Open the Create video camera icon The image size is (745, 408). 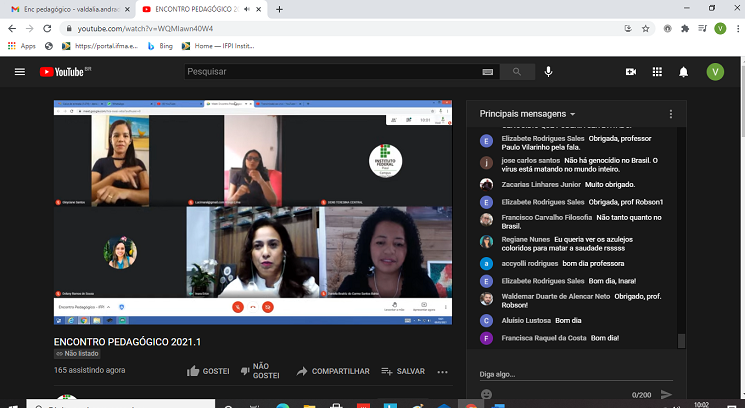630,72
